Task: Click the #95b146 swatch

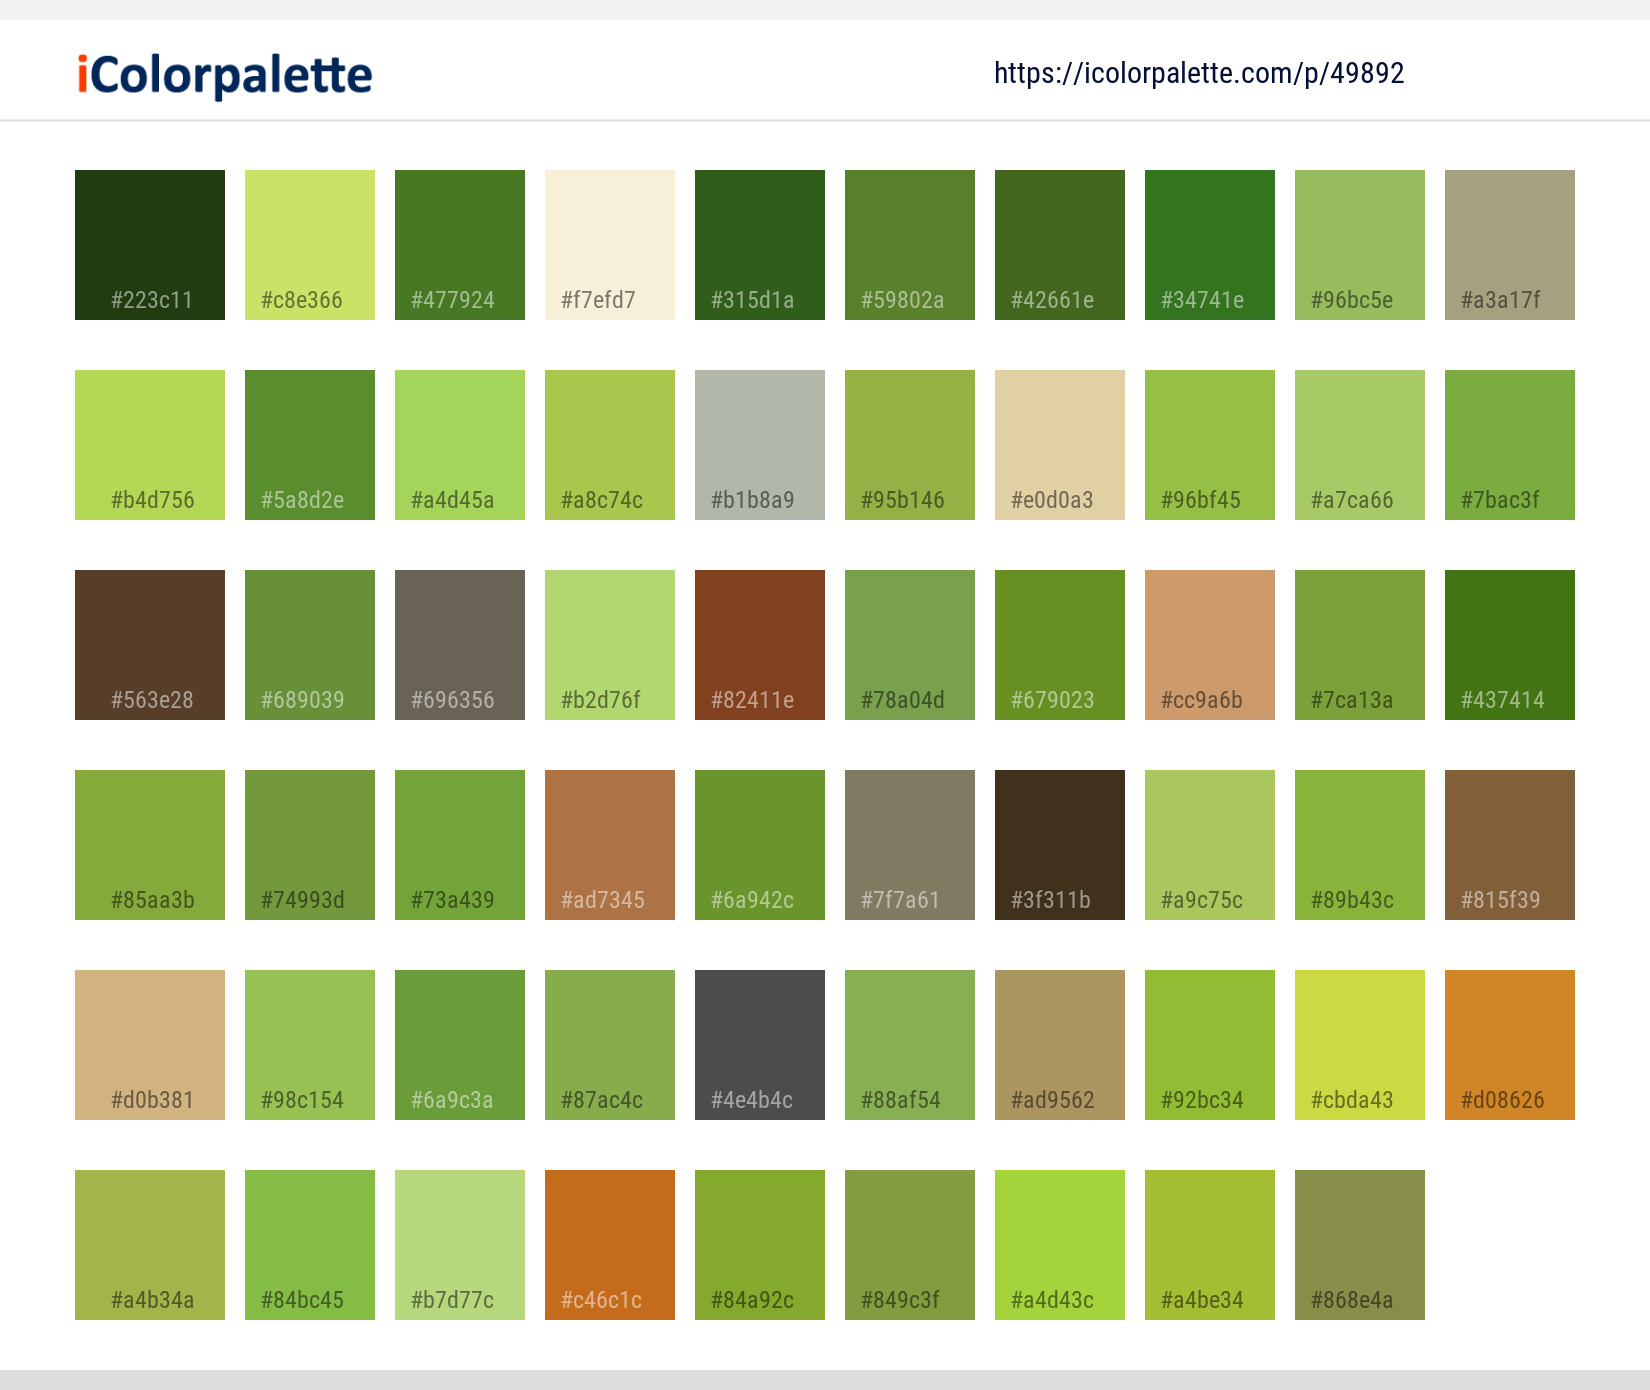Action: [x=910, y=445]
